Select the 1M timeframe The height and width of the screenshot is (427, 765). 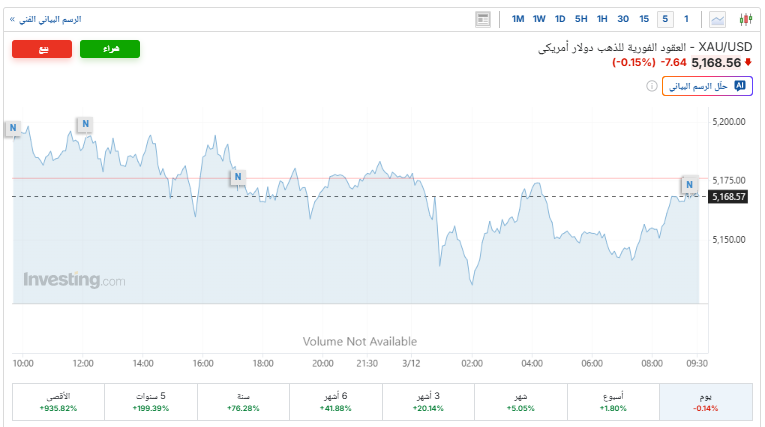518,19
